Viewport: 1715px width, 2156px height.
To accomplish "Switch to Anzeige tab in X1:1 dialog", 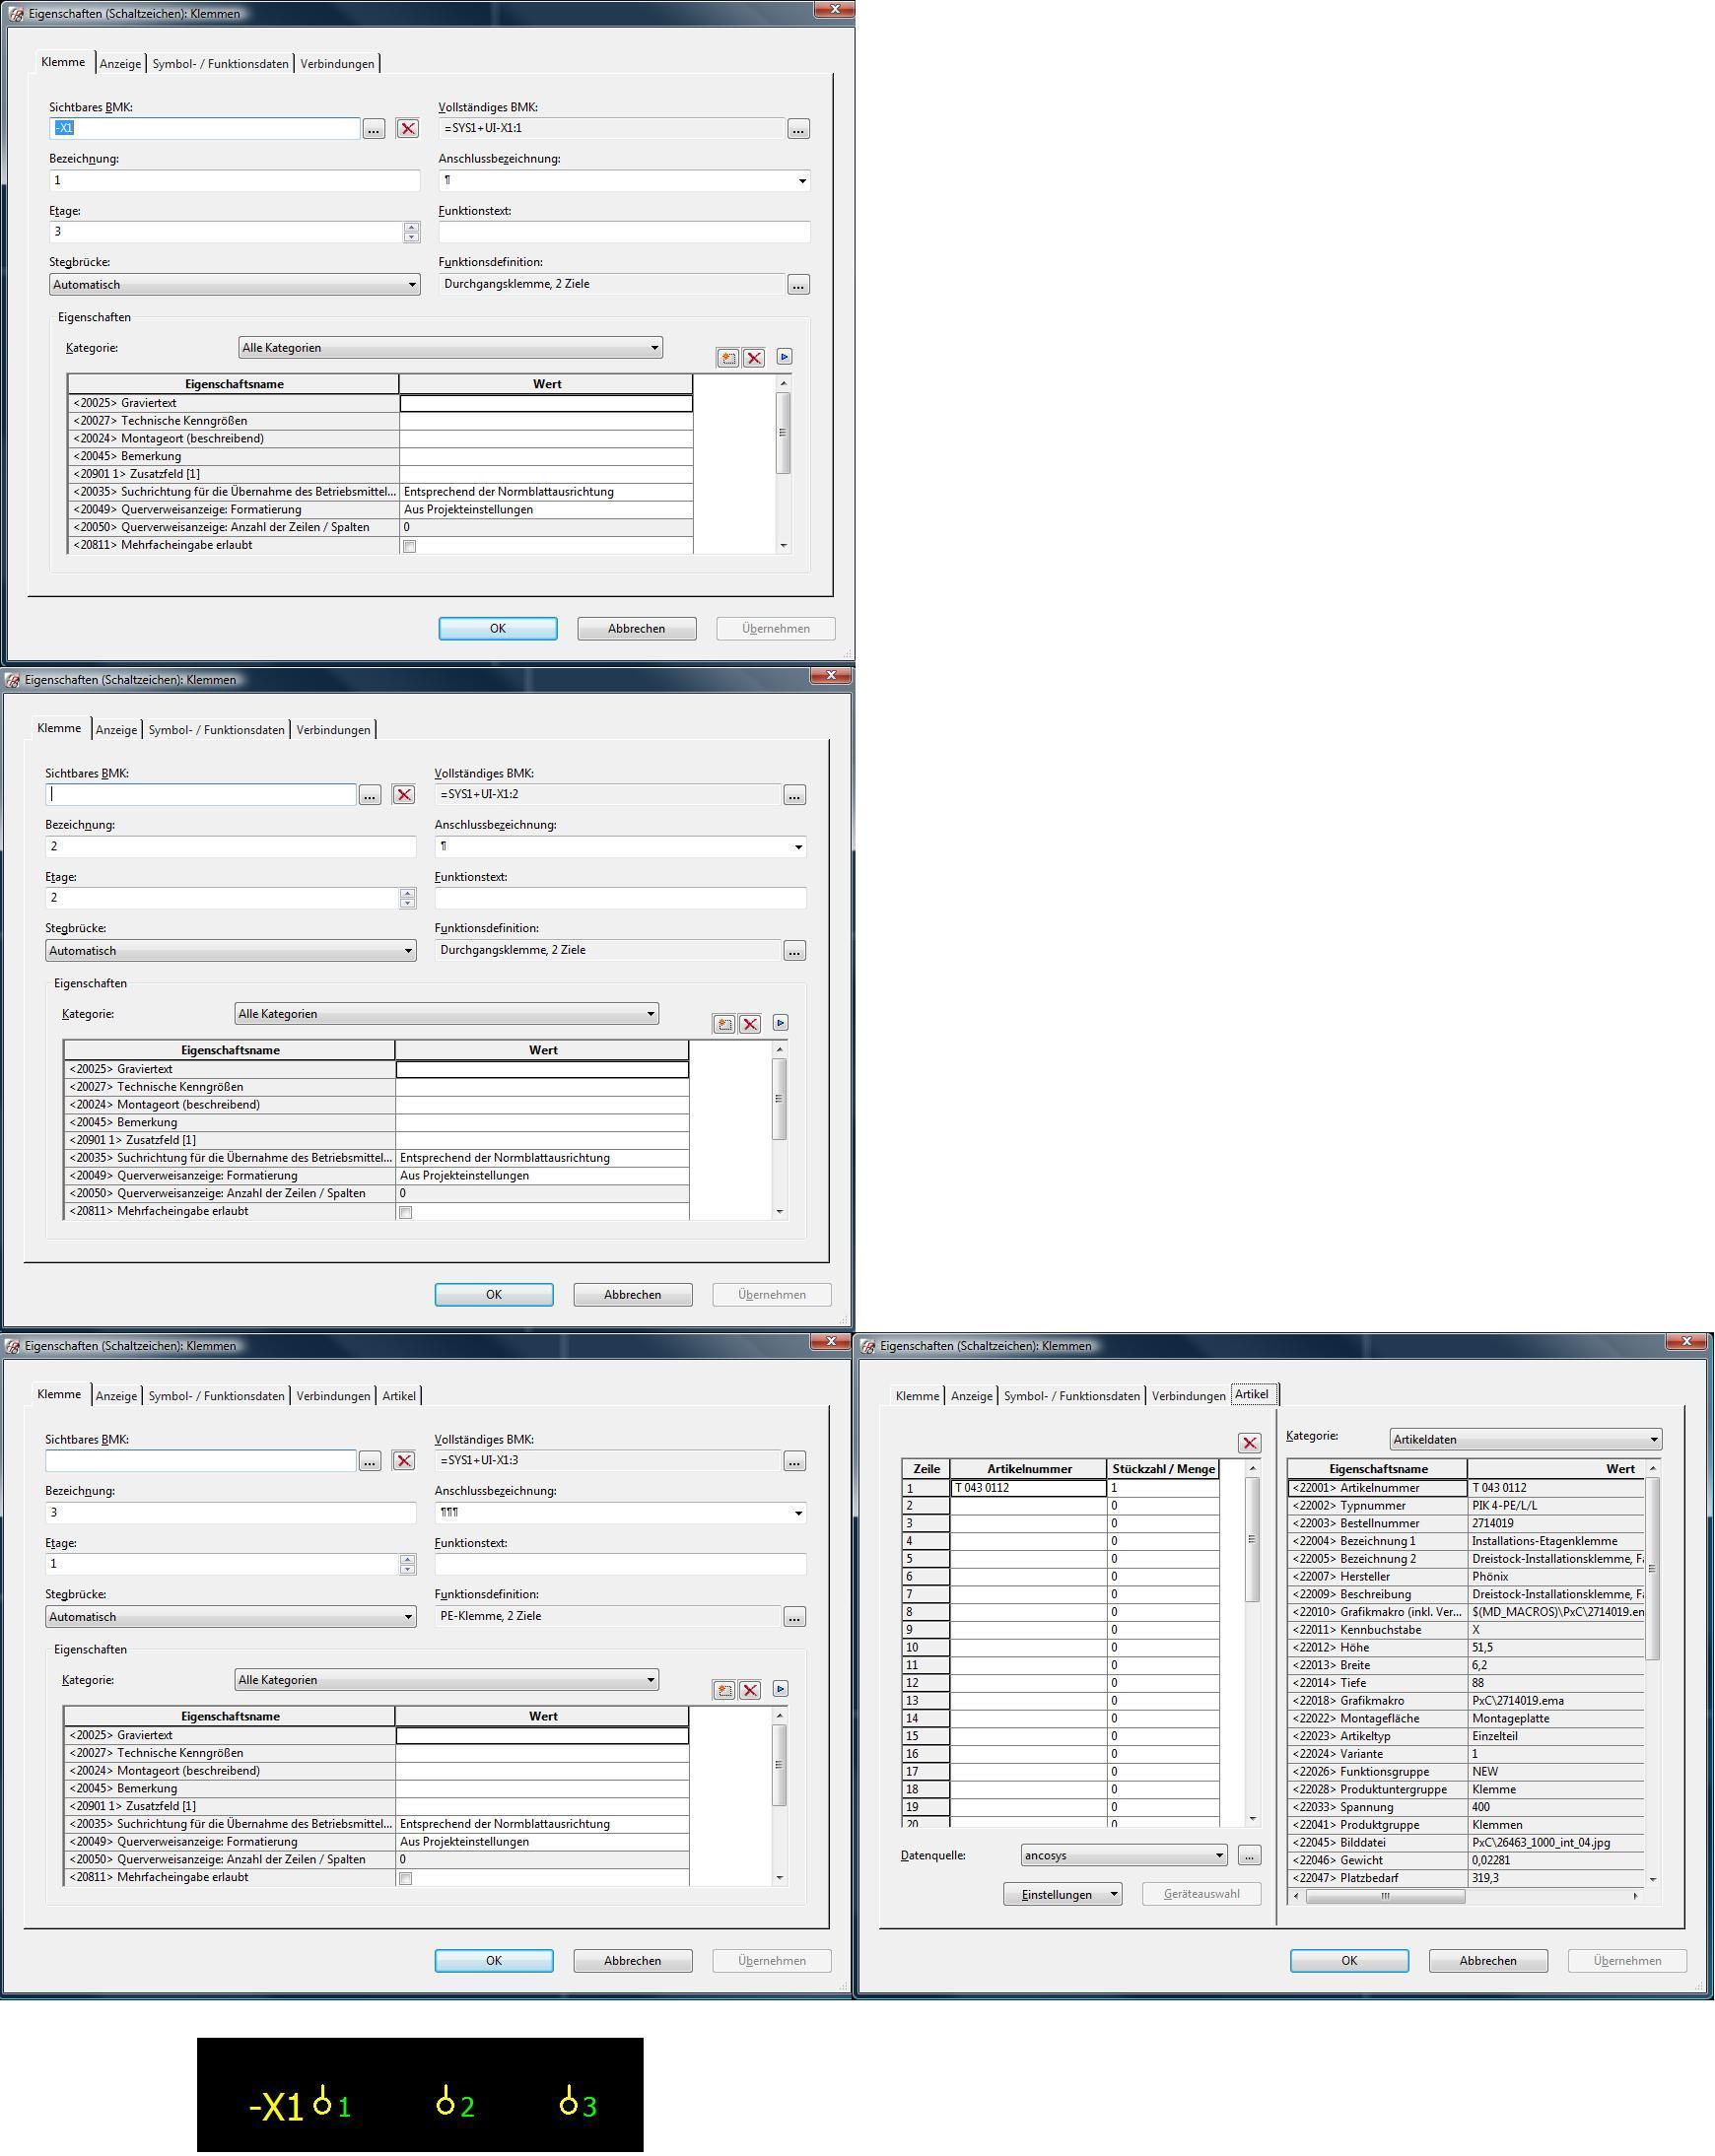I will click(x=120, y=64).
